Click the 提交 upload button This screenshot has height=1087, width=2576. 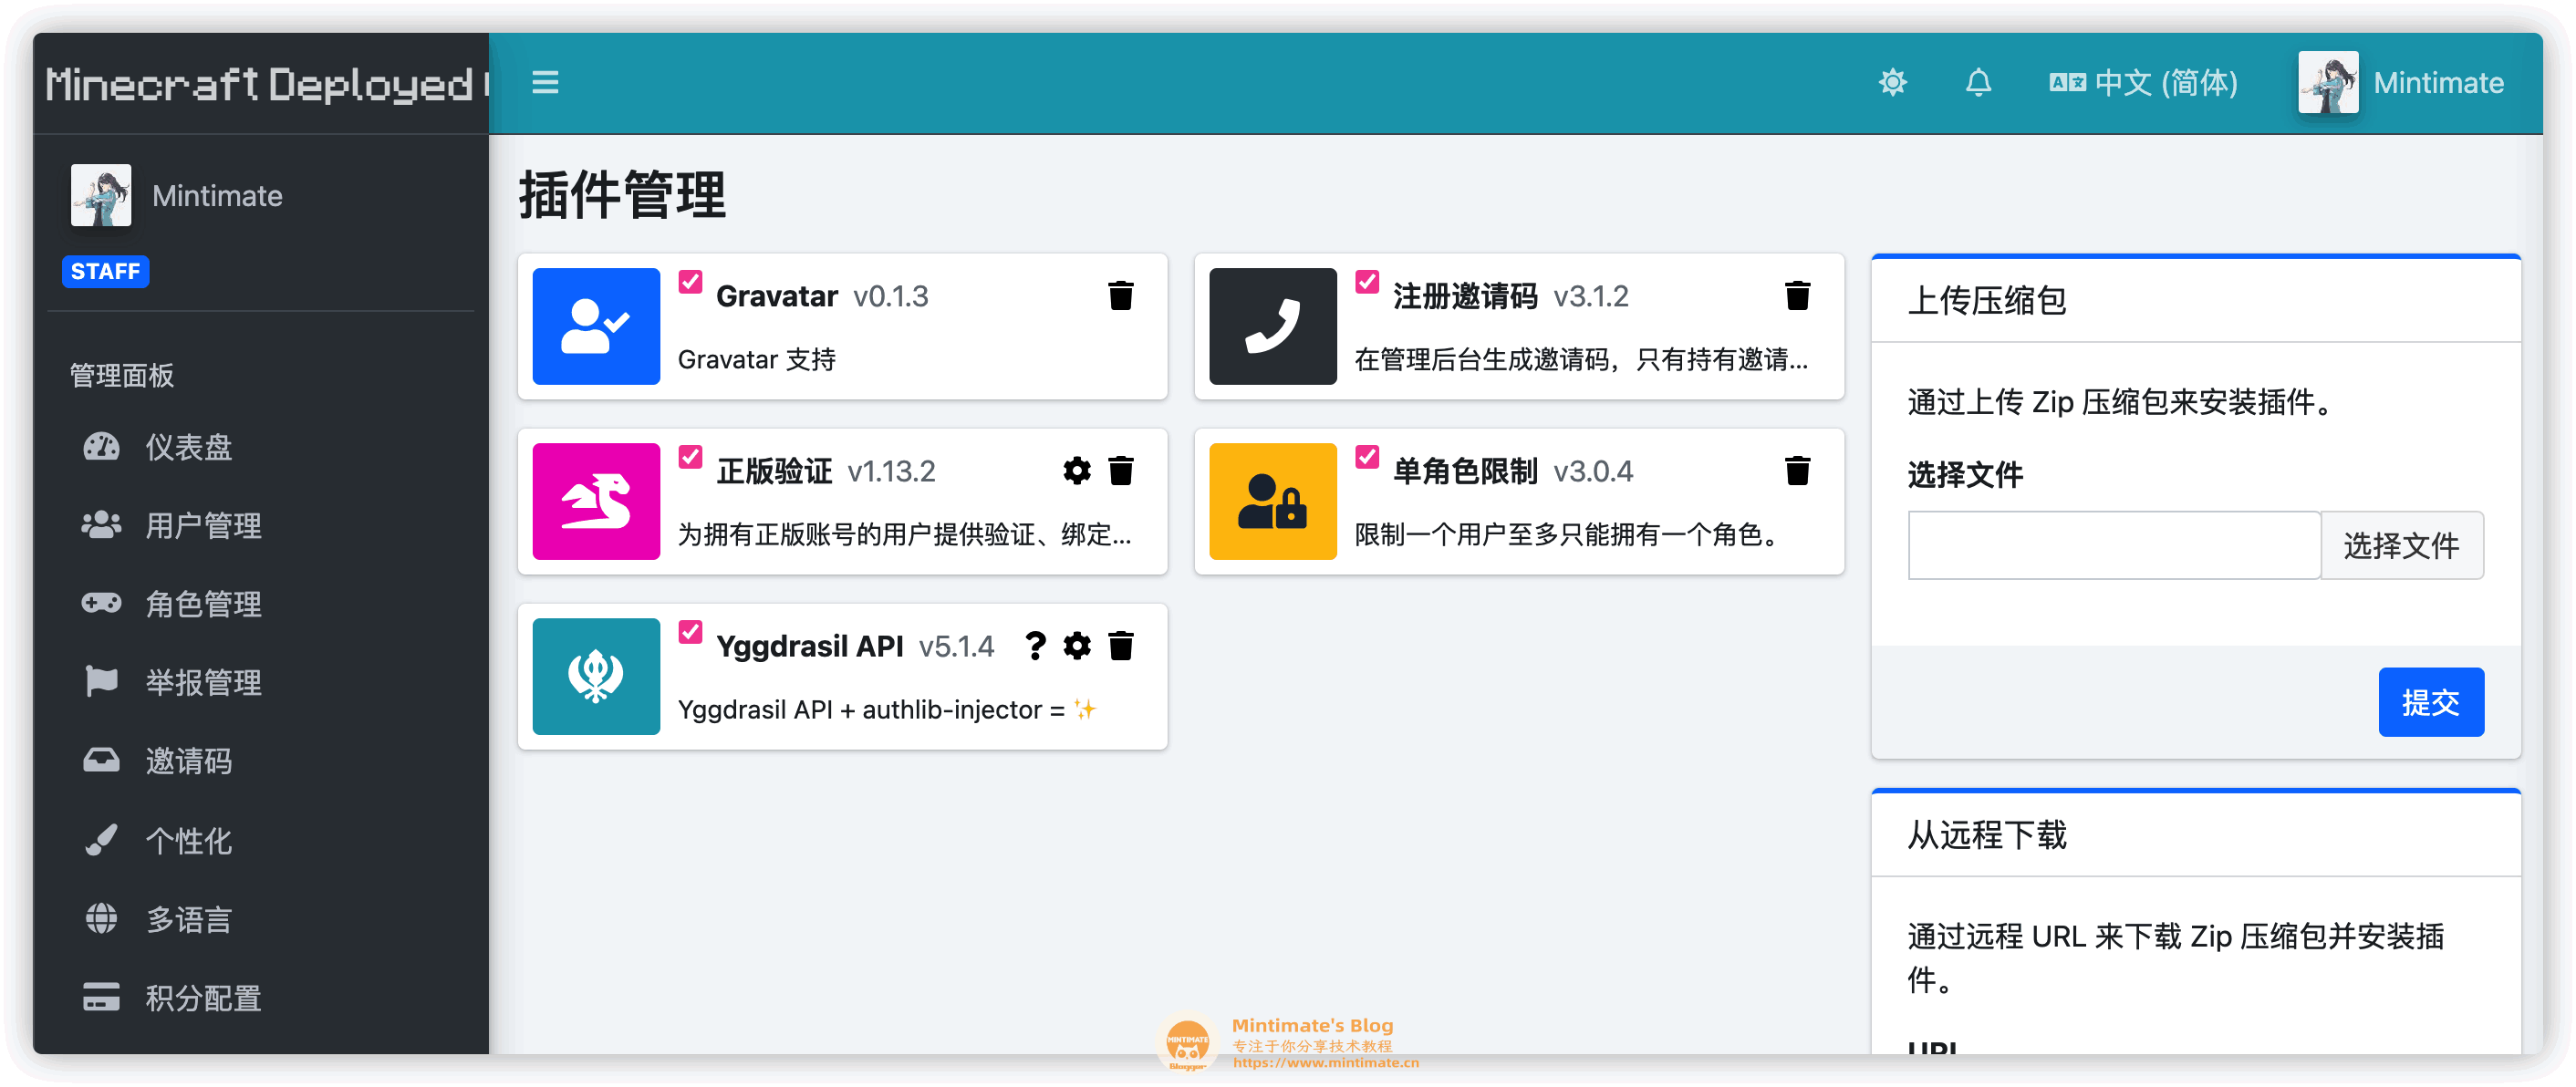(2430, 702)
